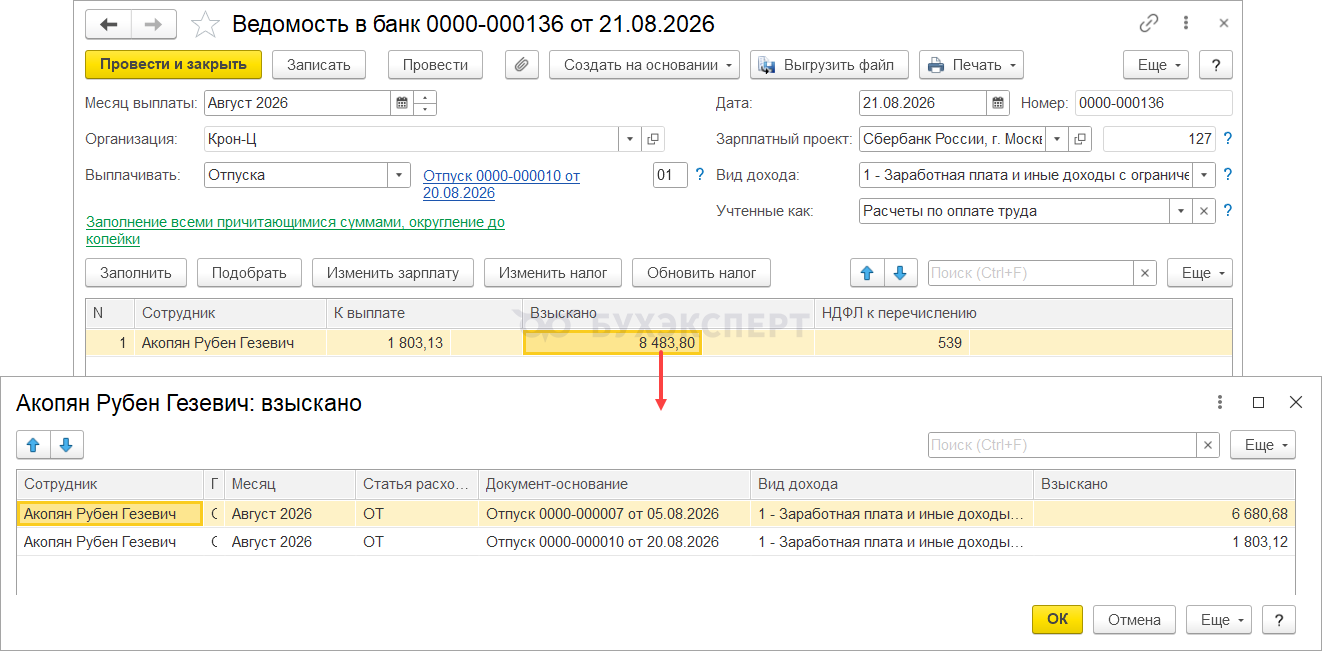
Task: Open calendar picker for Дата field
Action: (998, 103)
